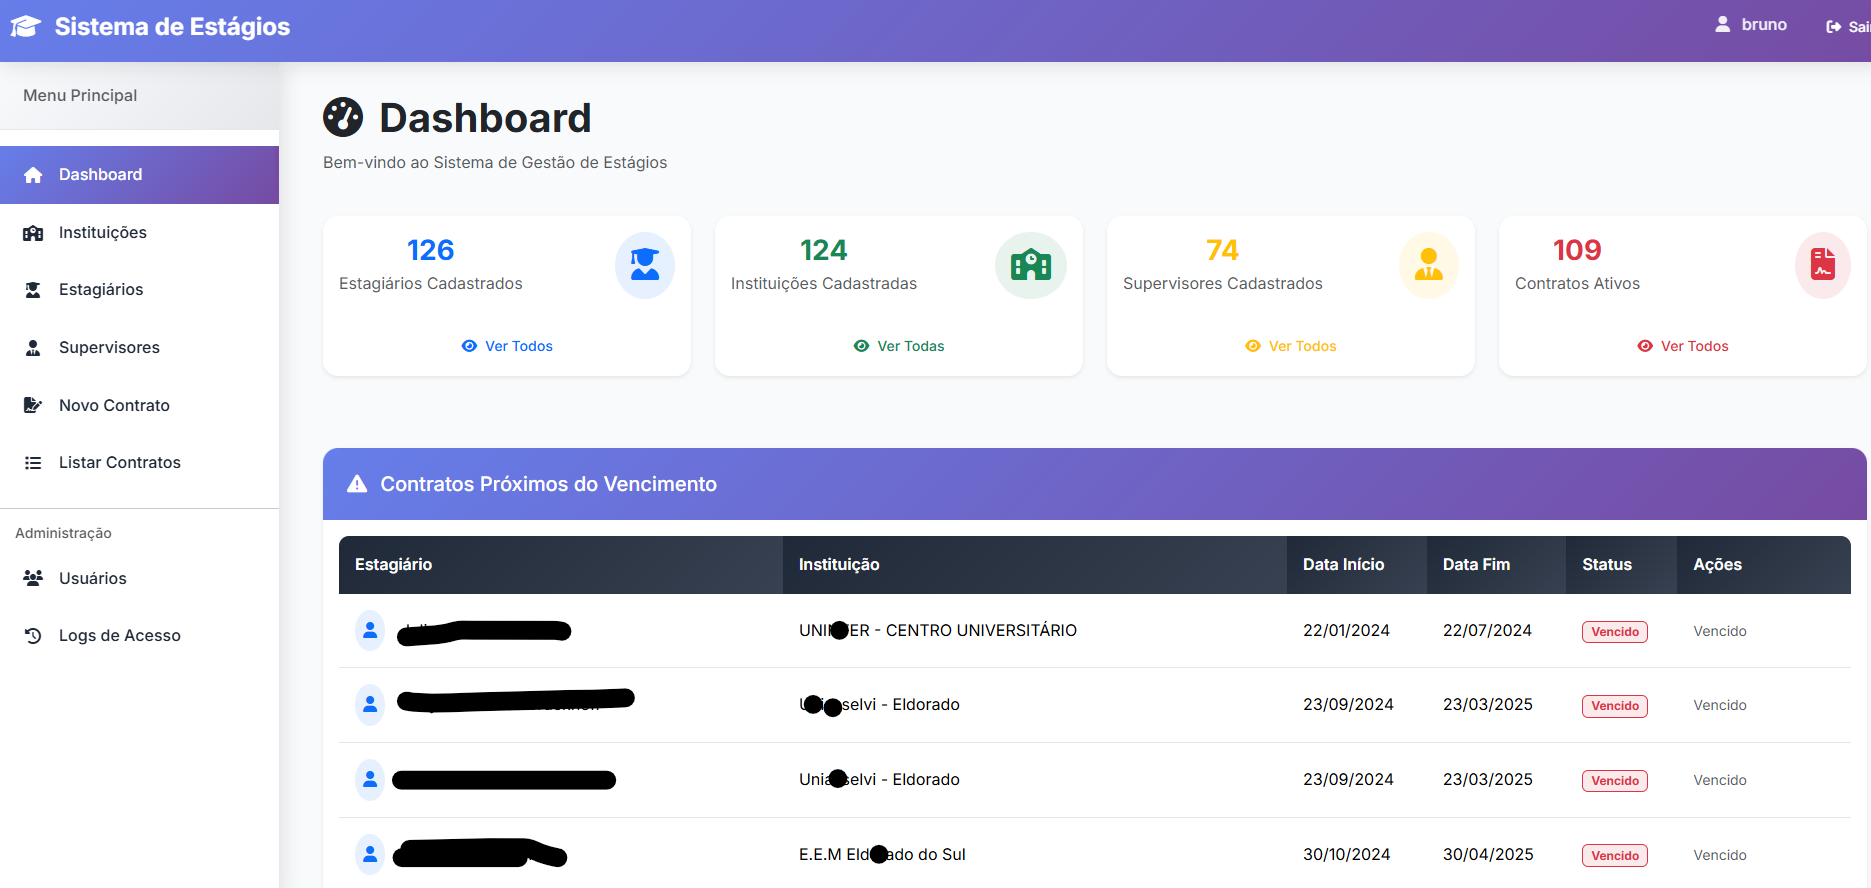The width and height of the screenshot is (1871, 888).
Task: Click the Data Fim column header
Action: click(1476, 565)
